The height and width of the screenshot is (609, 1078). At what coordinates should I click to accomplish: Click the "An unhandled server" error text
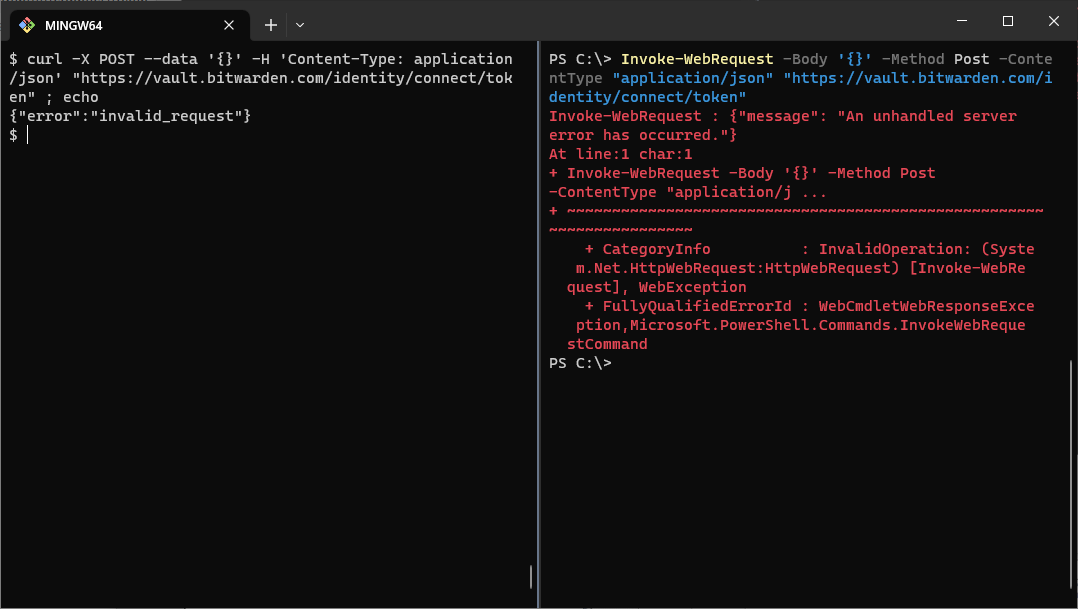(927, 116)
